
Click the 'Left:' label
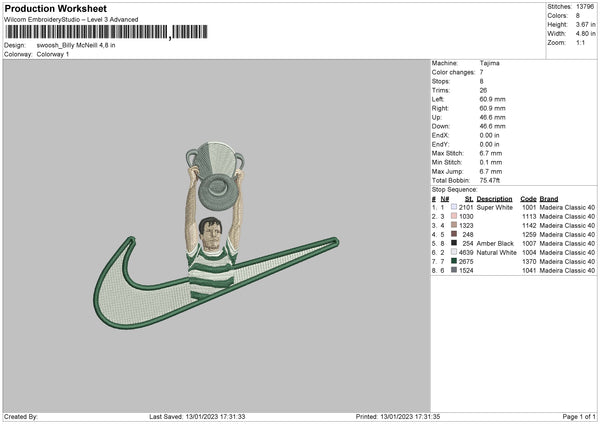click(438, 99)
